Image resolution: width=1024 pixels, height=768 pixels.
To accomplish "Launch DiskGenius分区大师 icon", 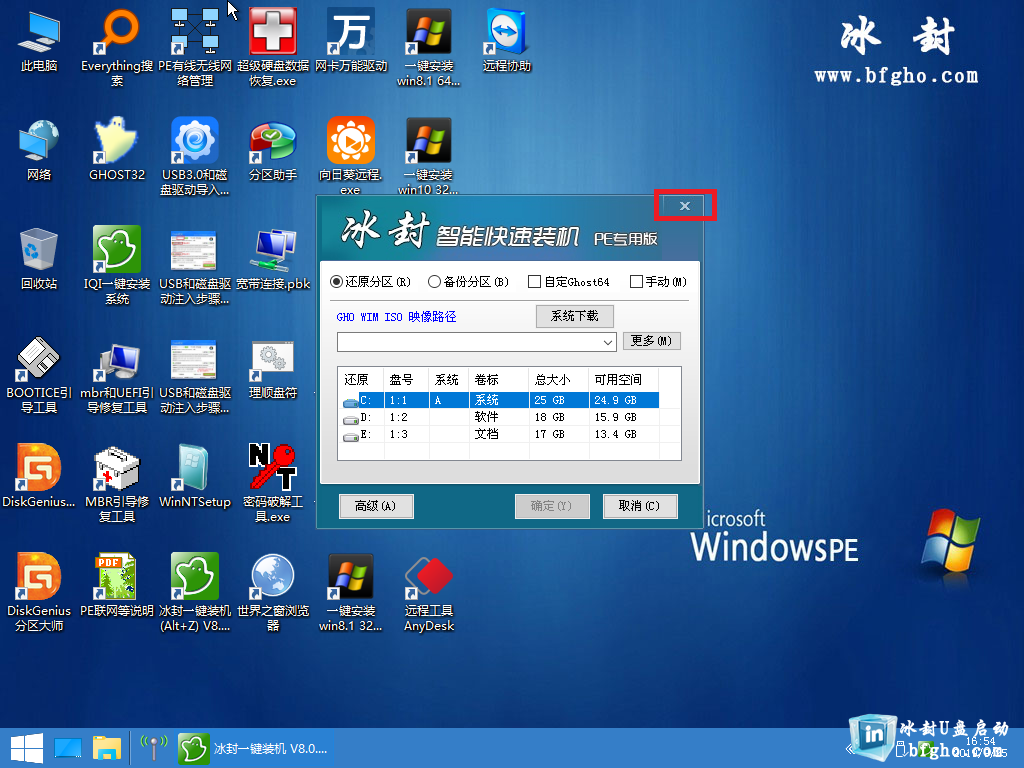I will pos(39,592).
